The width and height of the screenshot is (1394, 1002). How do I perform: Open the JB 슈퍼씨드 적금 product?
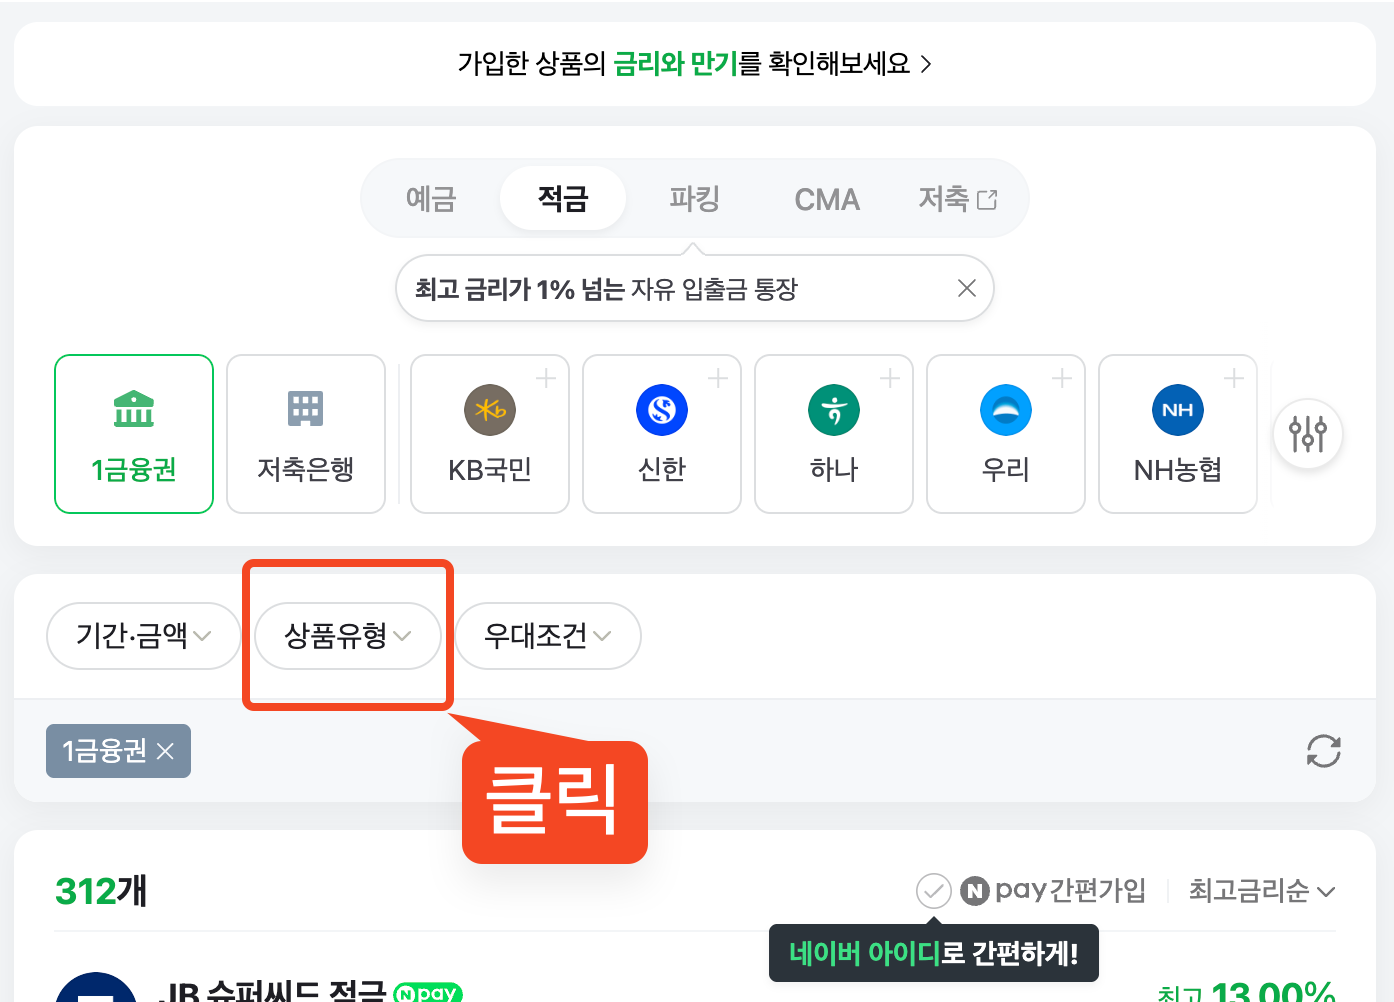click(272, 990)
